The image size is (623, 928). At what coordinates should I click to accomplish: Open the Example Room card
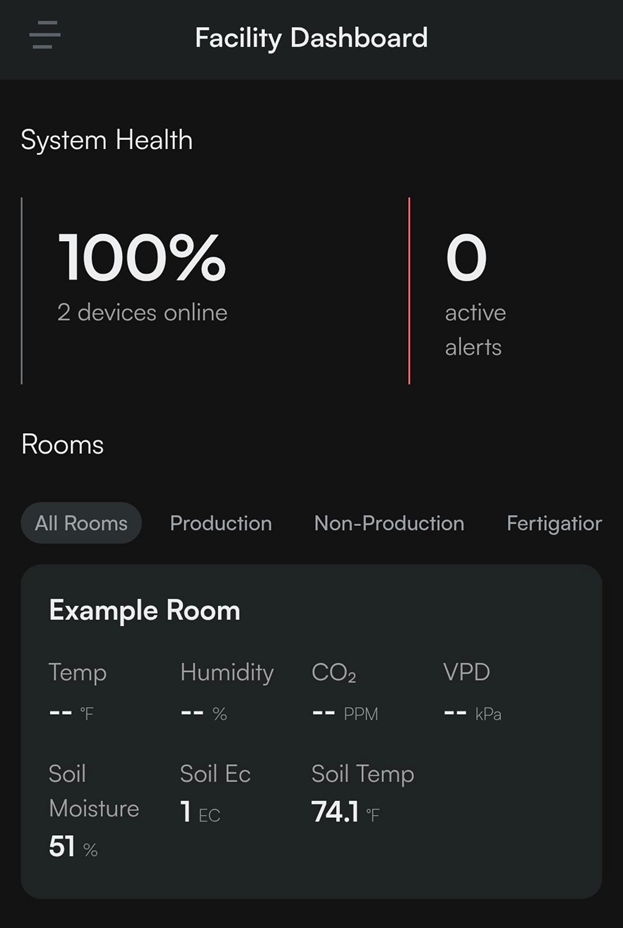(x=311, y=732)
